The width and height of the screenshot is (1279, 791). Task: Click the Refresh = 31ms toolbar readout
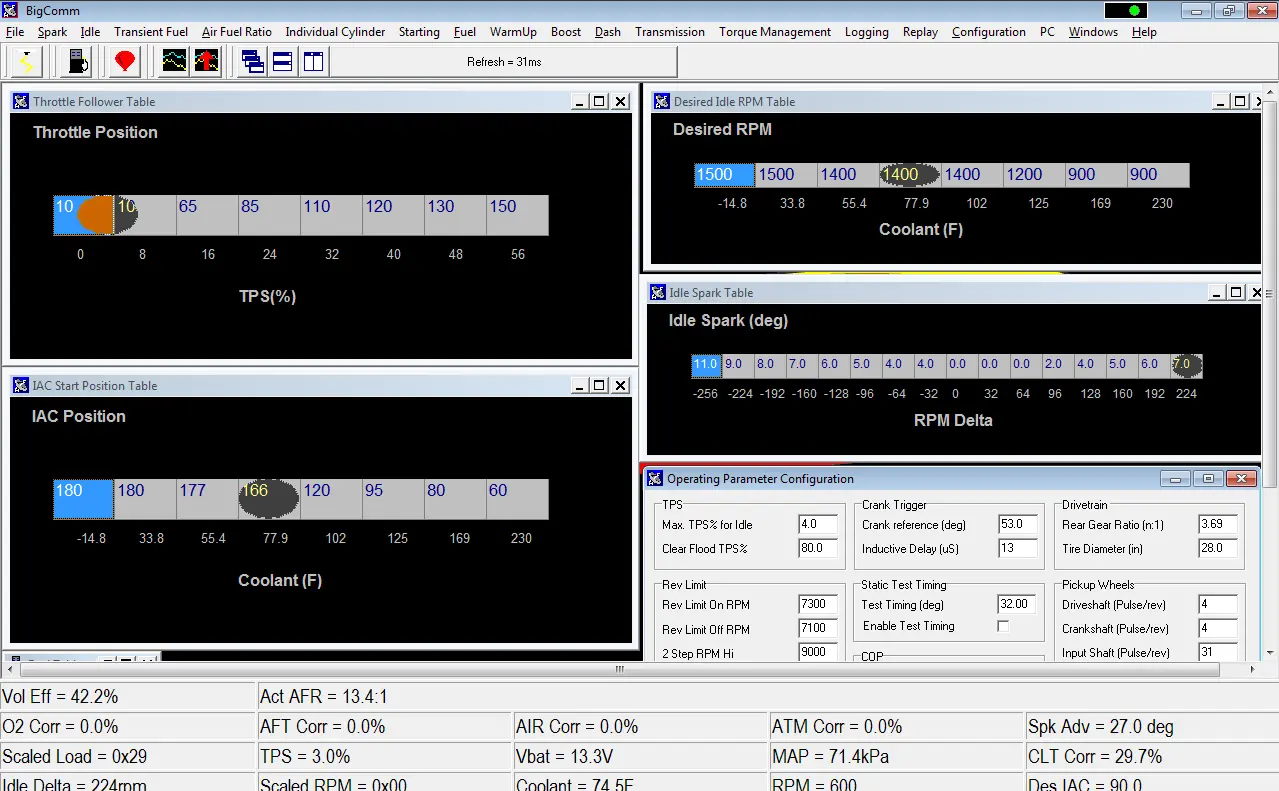pos(504,62)
